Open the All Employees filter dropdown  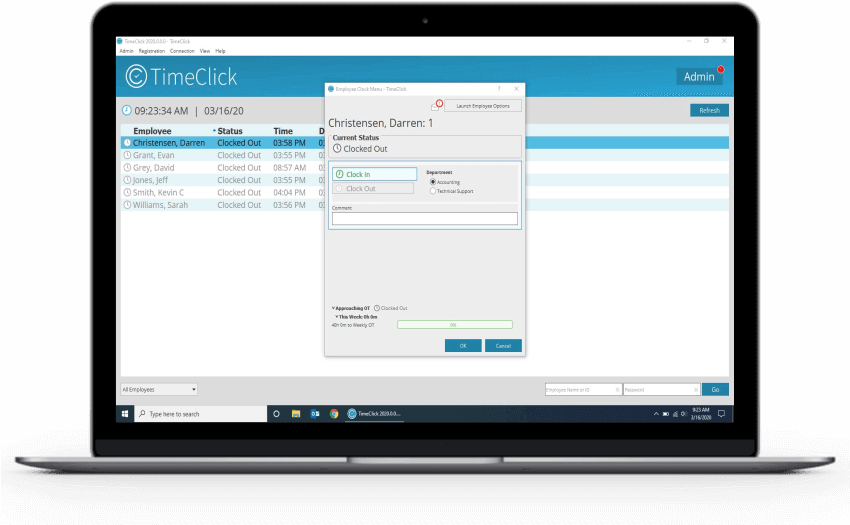[159, 389]
